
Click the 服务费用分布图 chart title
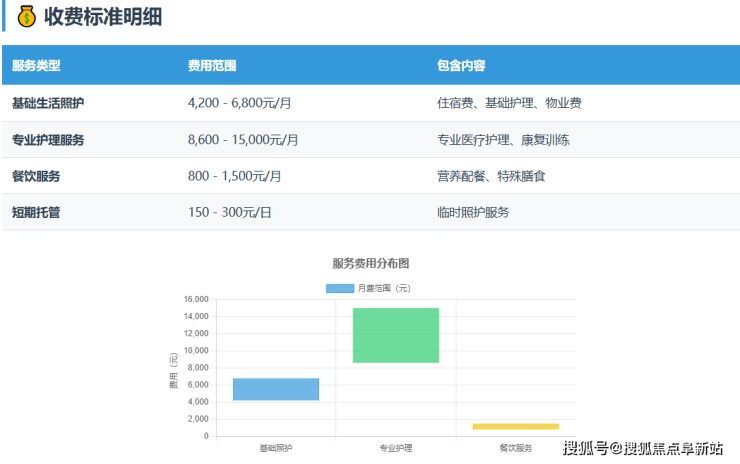(x=371, y=264)
